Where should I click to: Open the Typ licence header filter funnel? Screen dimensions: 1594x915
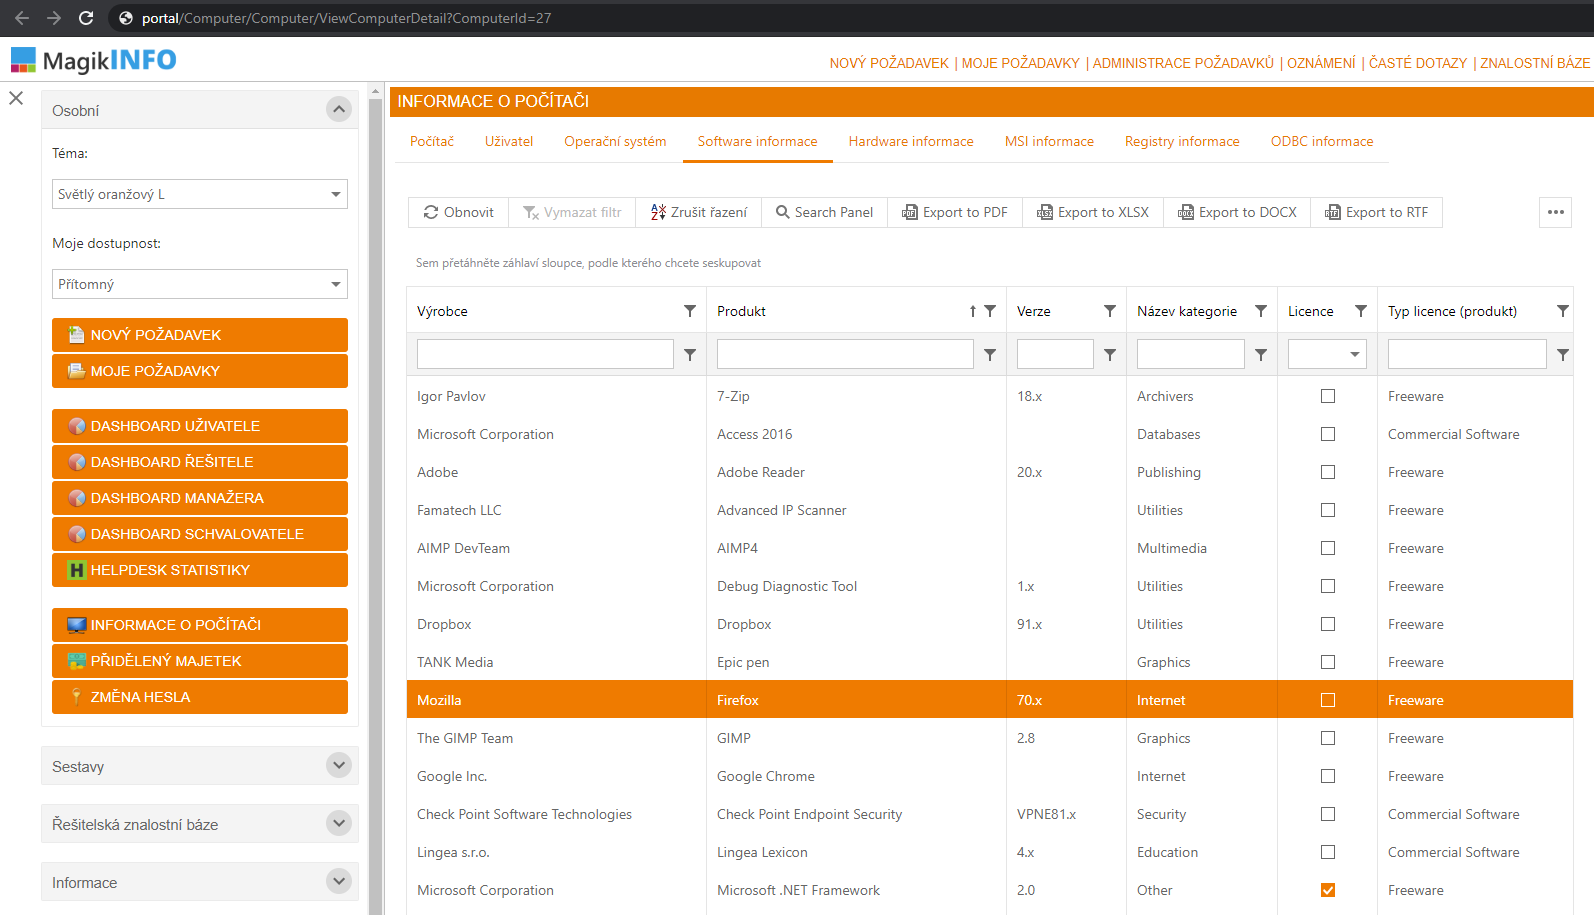click(x=1563, y=311)
